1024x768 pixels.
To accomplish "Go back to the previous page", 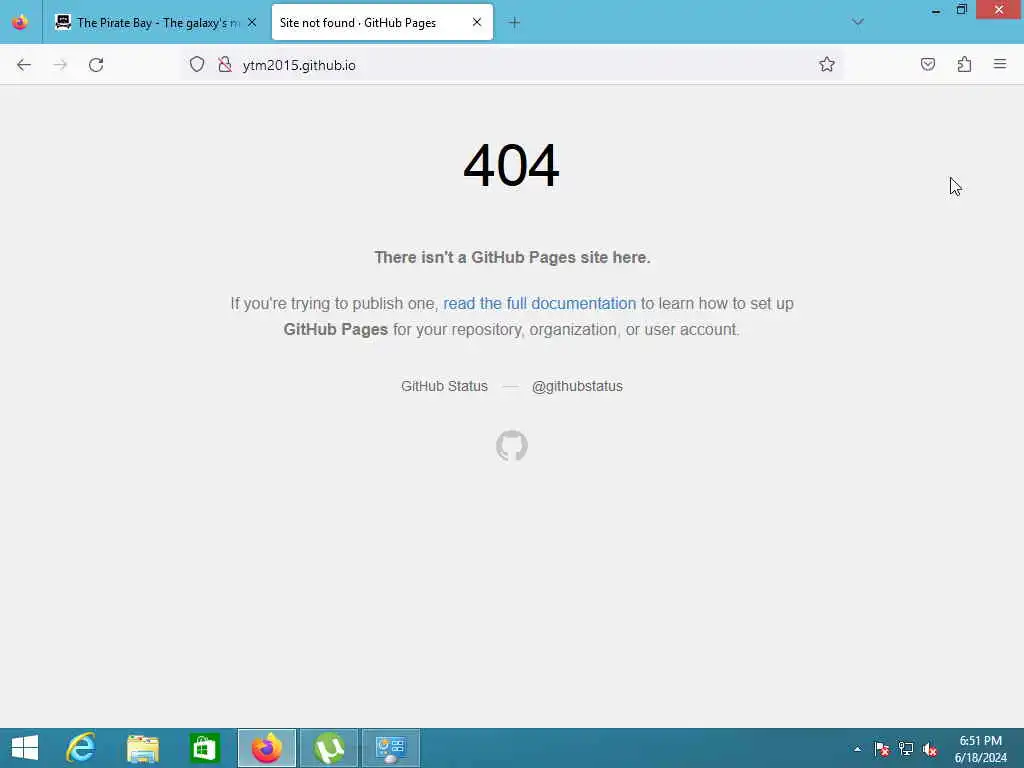I will coord(24,65).
